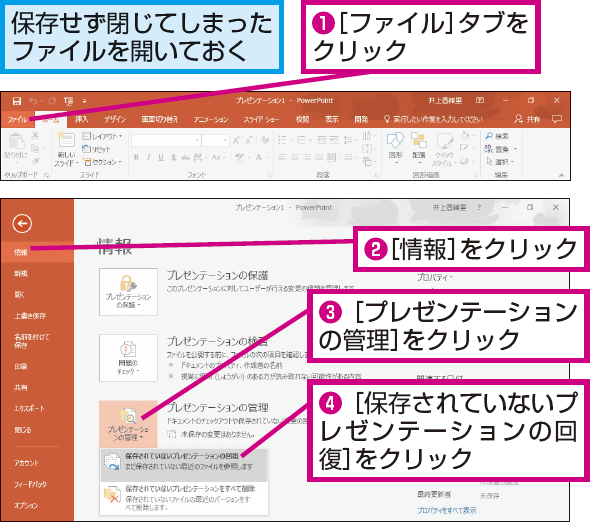600x522 pixels.
Task: Expand the プレゼンテーションの管理 dropdown button
Action: click(x=128, y=424)
